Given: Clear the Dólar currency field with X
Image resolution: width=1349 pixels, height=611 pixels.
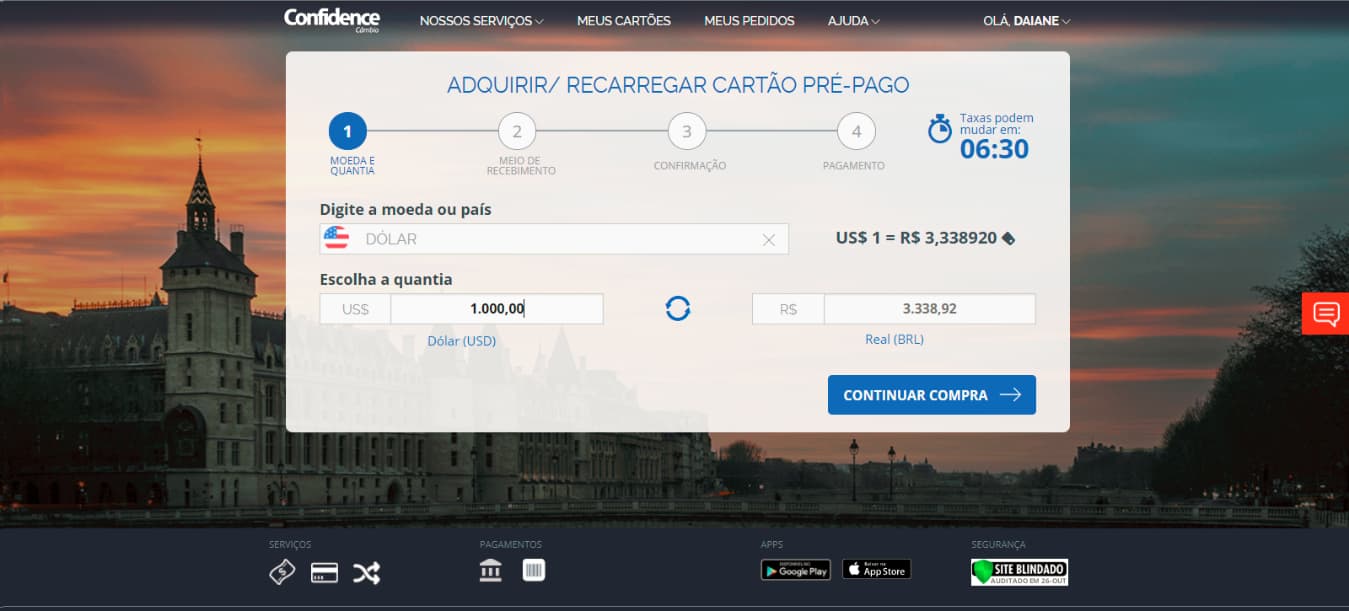Looking at the screenshot, I should point(769,240).
